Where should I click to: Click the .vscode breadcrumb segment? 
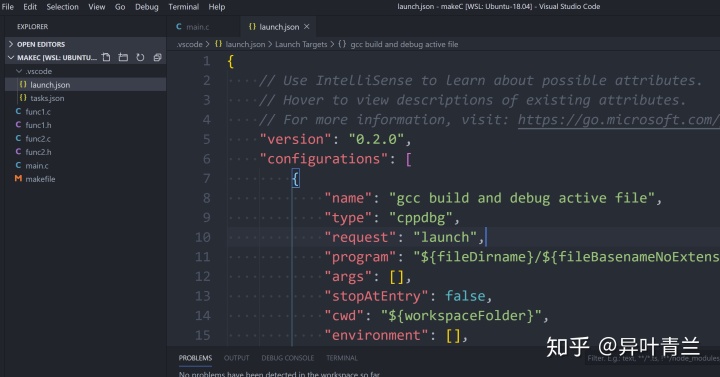click(190, 44)
